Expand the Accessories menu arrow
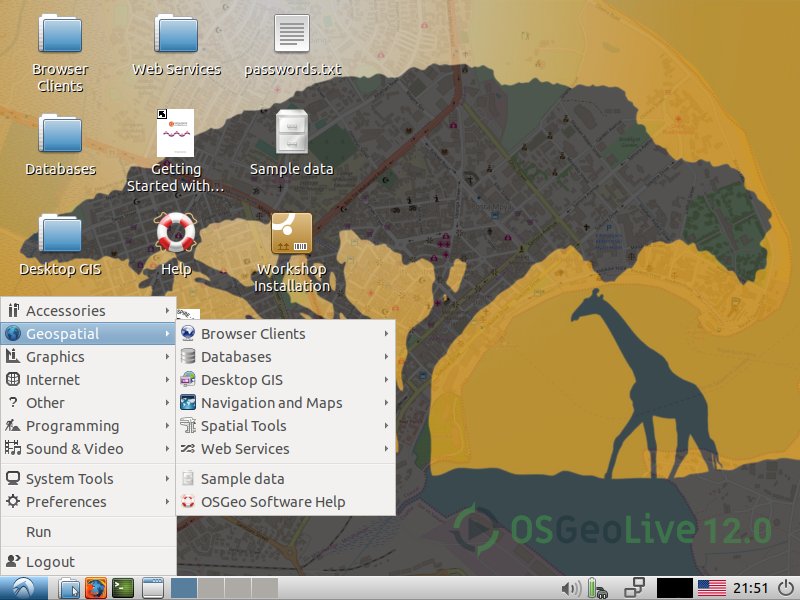The image size is (800, 600). pos(167,310)
